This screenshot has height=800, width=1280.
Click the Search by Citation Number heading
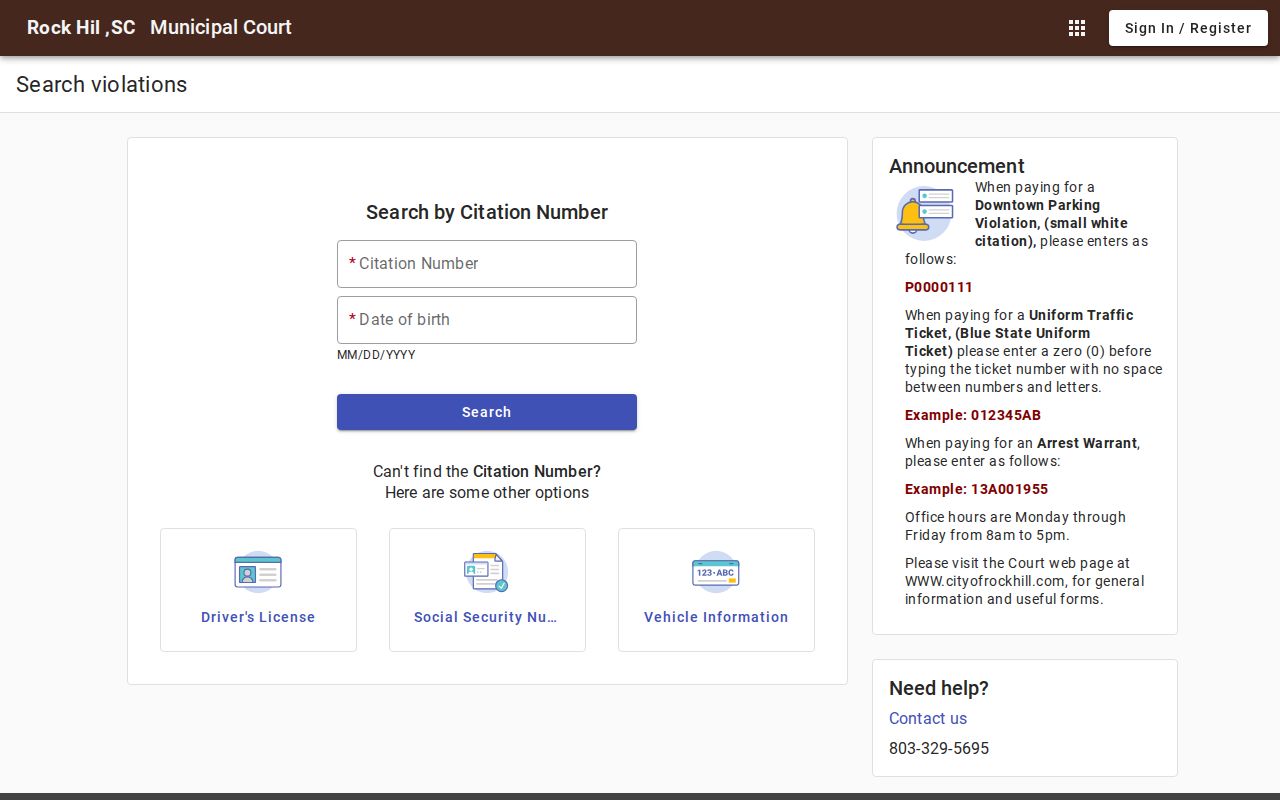pos(487,212)
